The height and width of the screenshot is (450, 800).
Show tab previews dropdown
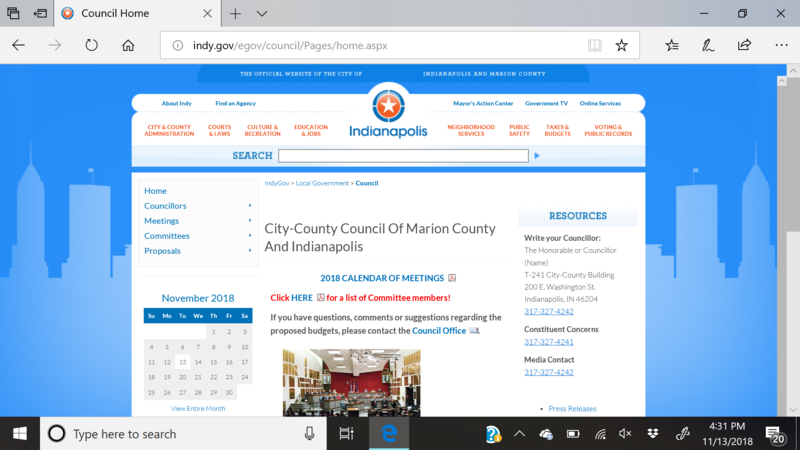point(262,14)
